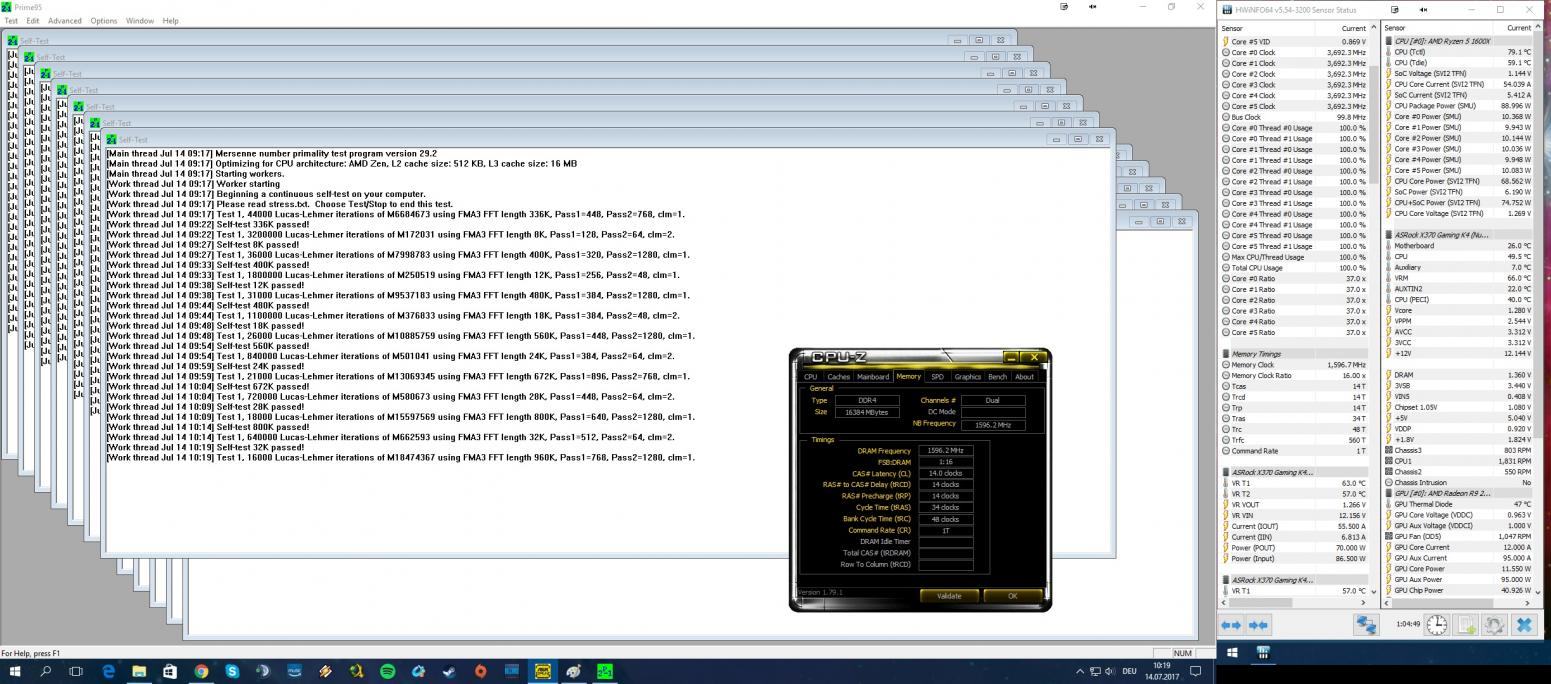This screenshot has height=684, width=1551.
Task: Open Prime95 Edit menu
Action: click(x=33, y=21)
